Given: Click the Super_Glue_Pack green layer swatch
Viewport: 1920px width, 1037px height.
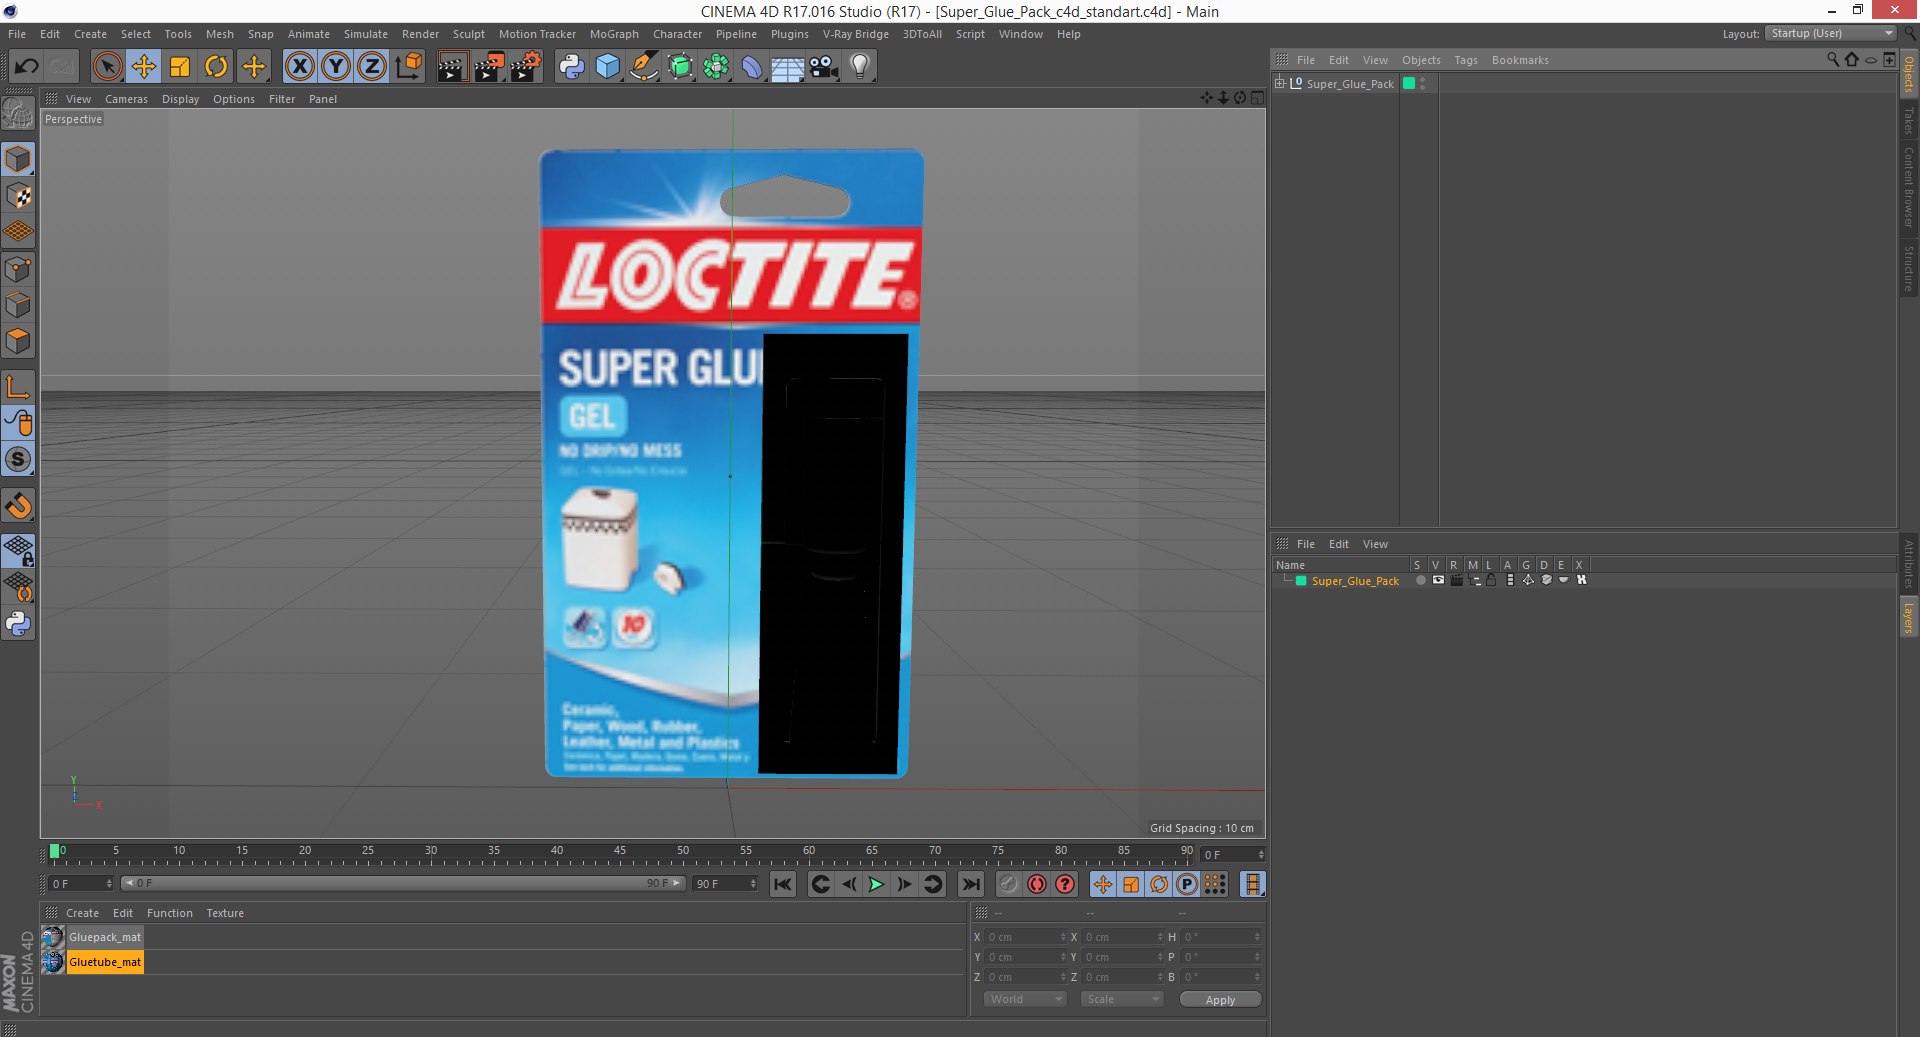Looking at the screenshot, I should (1409, 83).
